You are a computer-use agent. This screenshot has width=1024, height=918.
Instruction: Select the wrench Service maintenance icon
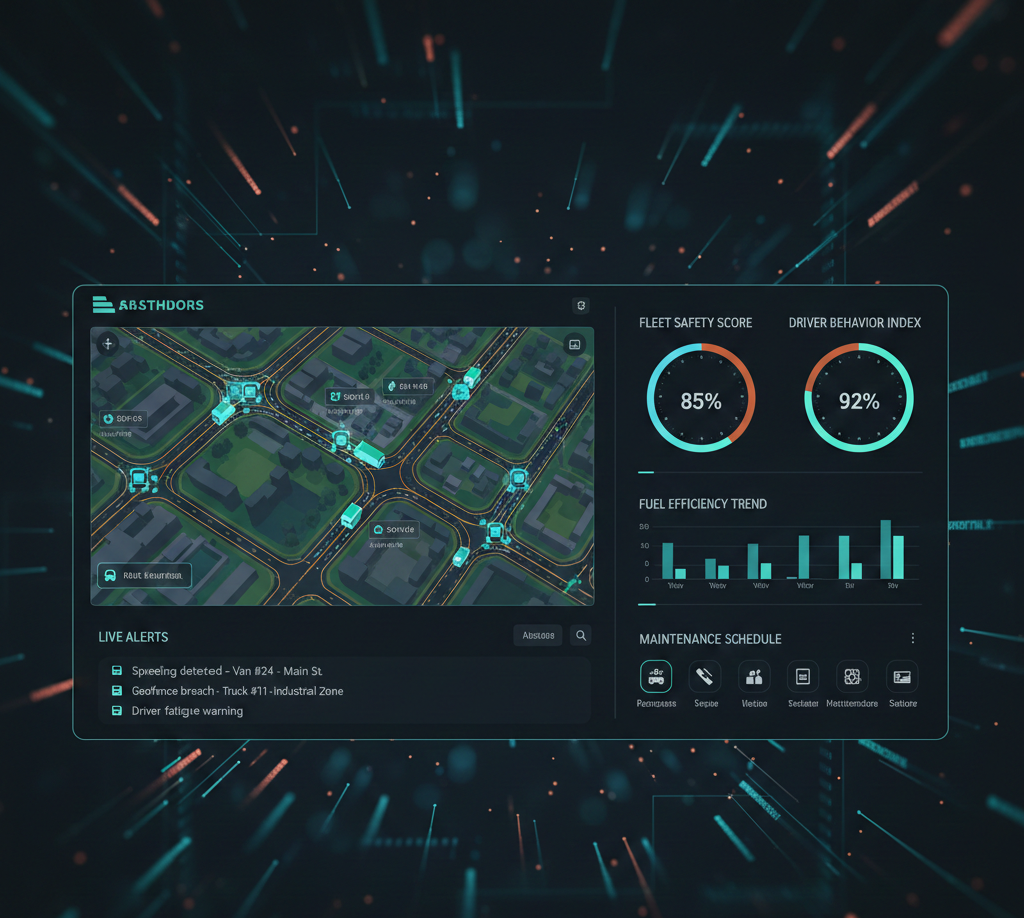point(705,677)
